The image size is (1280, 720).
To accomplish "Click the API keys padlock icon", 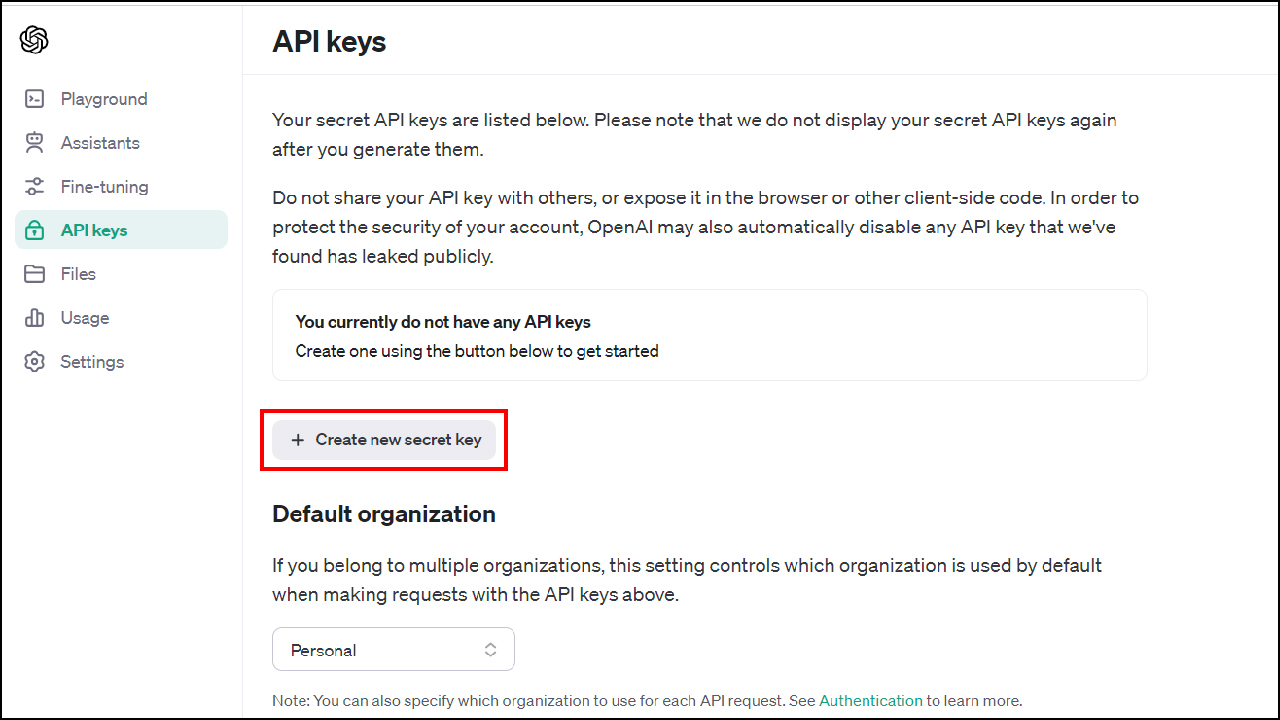I will (35, 230).
